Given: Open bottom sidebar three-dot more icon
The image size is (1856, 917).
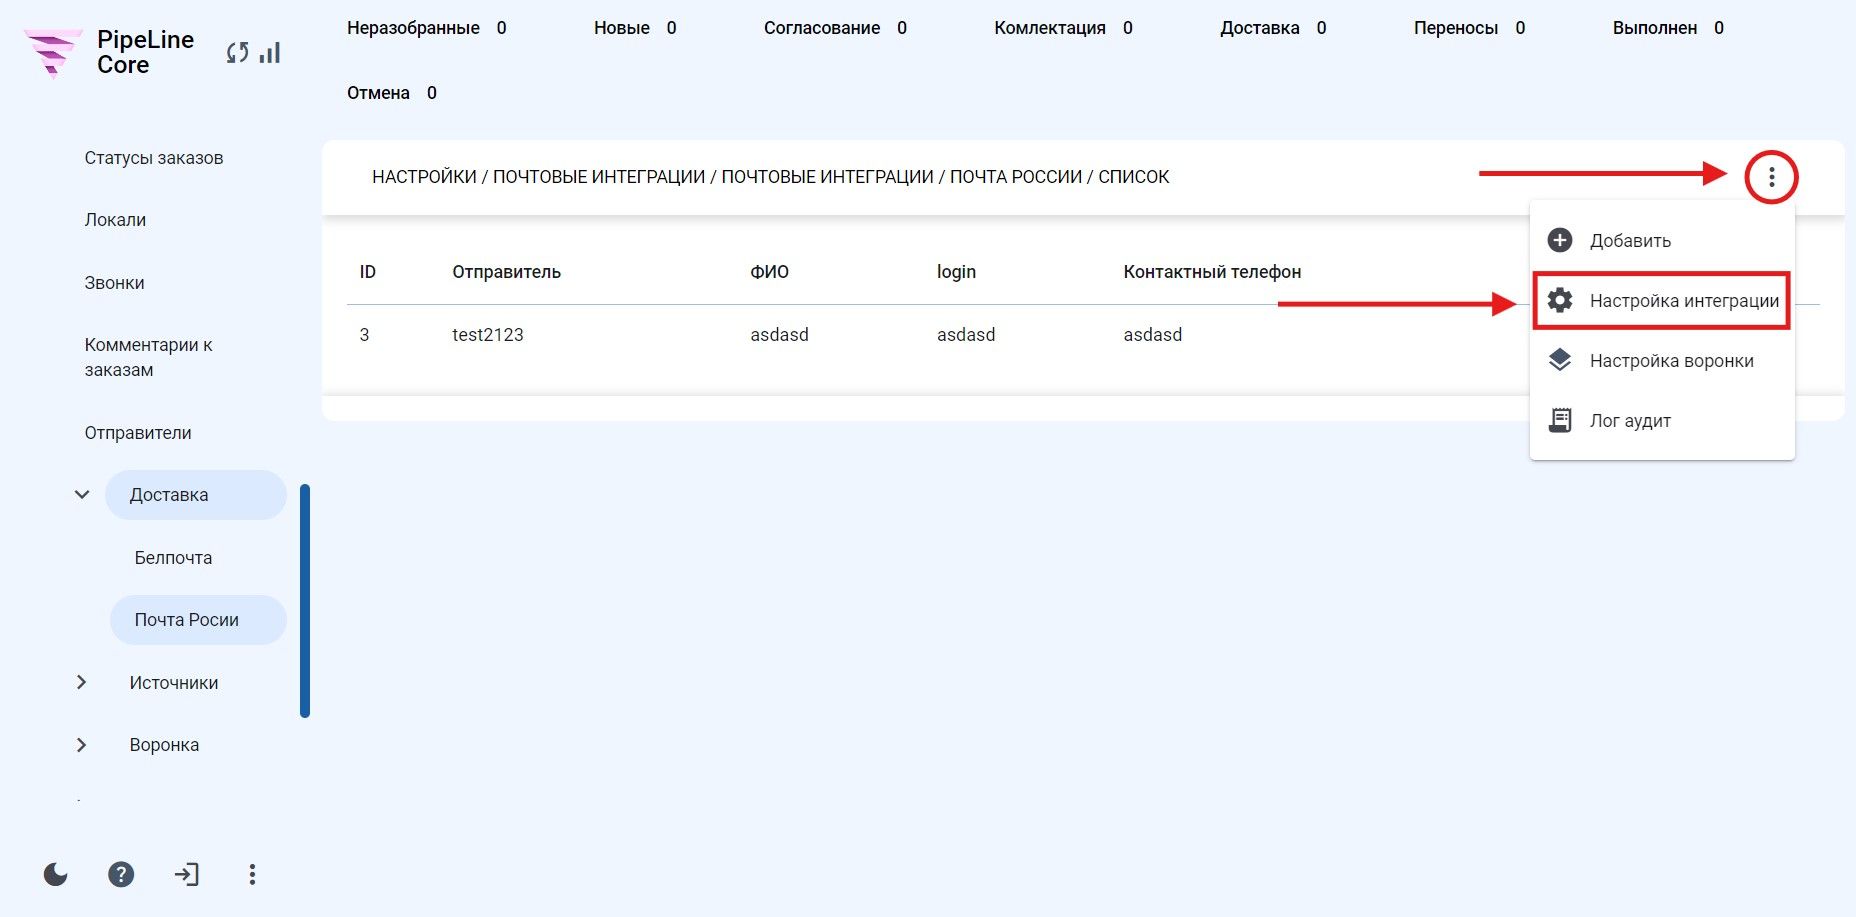Looking at the screenshot, I should [x=252, y=875].
